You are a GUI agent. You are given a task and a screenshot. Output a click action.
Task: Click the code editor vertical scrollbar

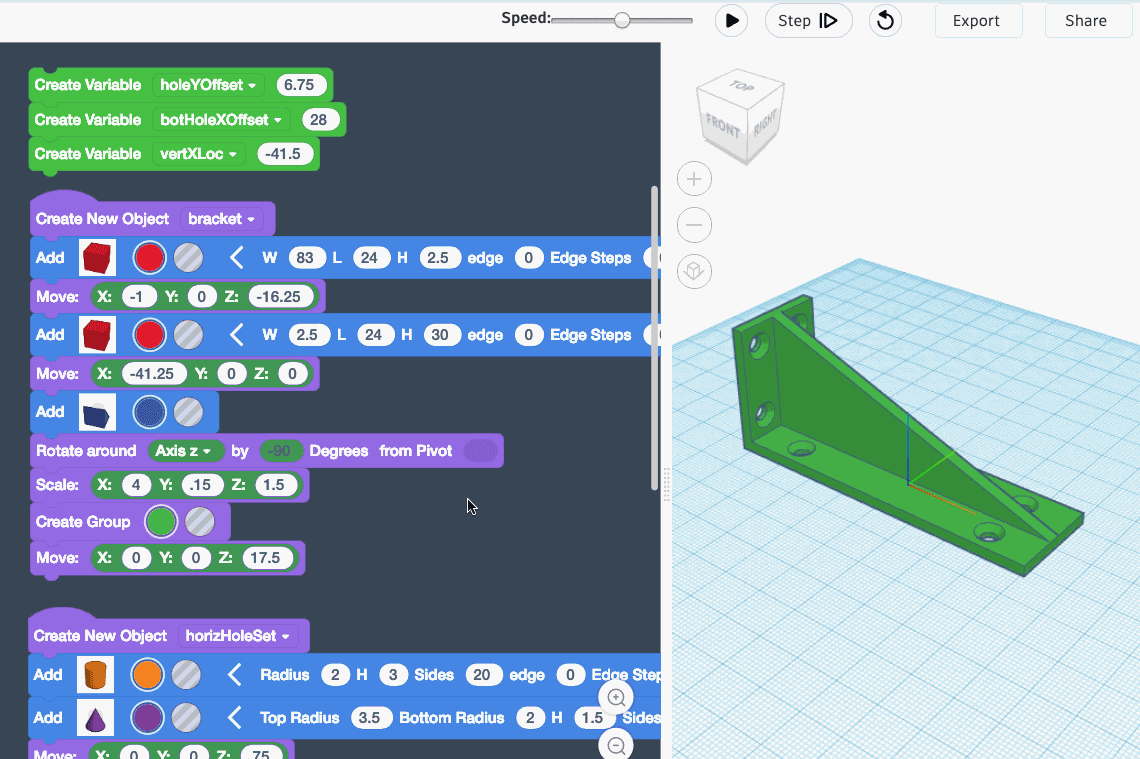pyautogui.click(x=654, y=338)
